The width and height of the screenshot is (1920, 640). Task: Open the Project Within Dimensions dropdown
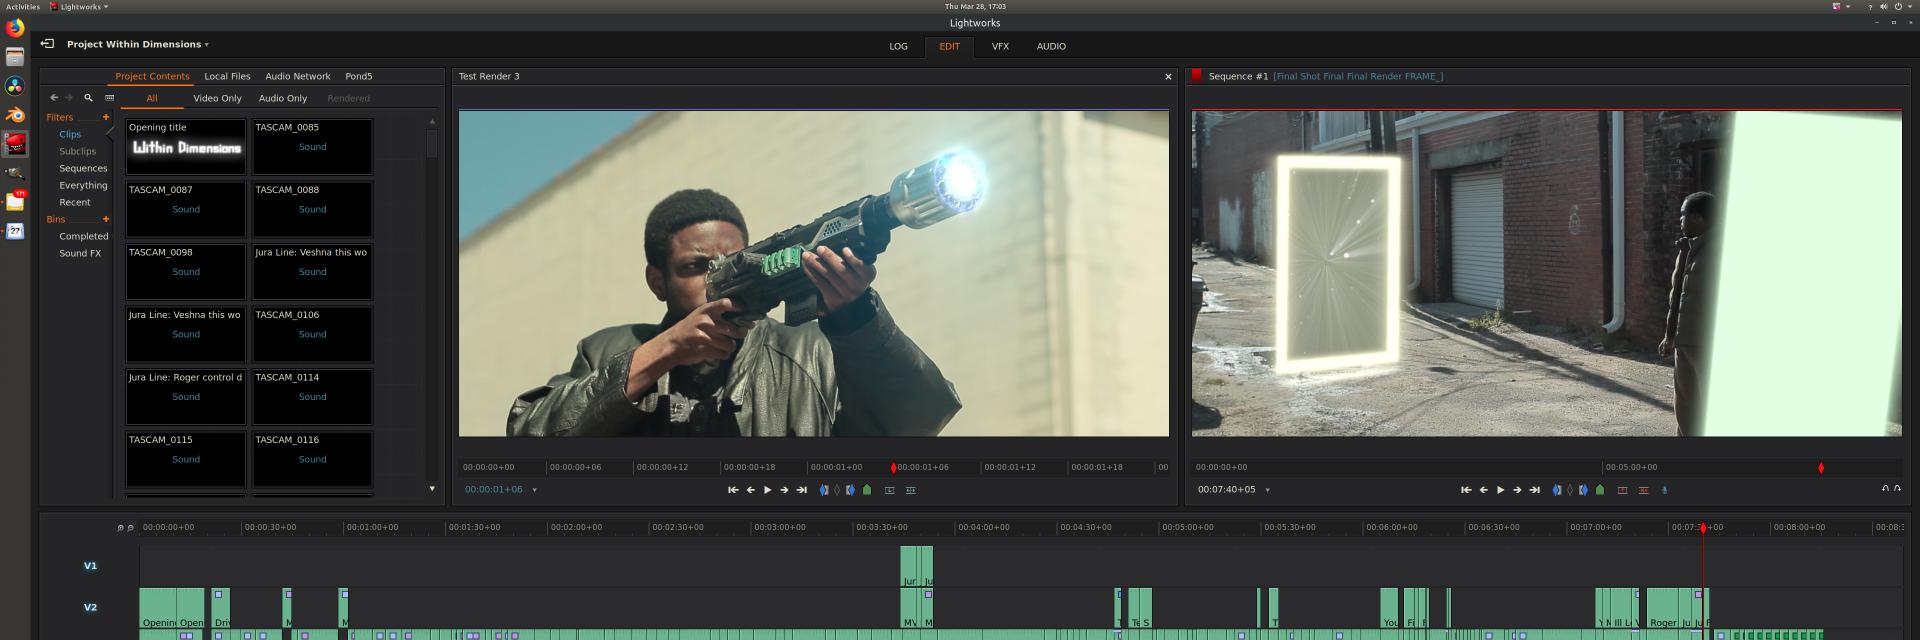click(x=137, y=44)
